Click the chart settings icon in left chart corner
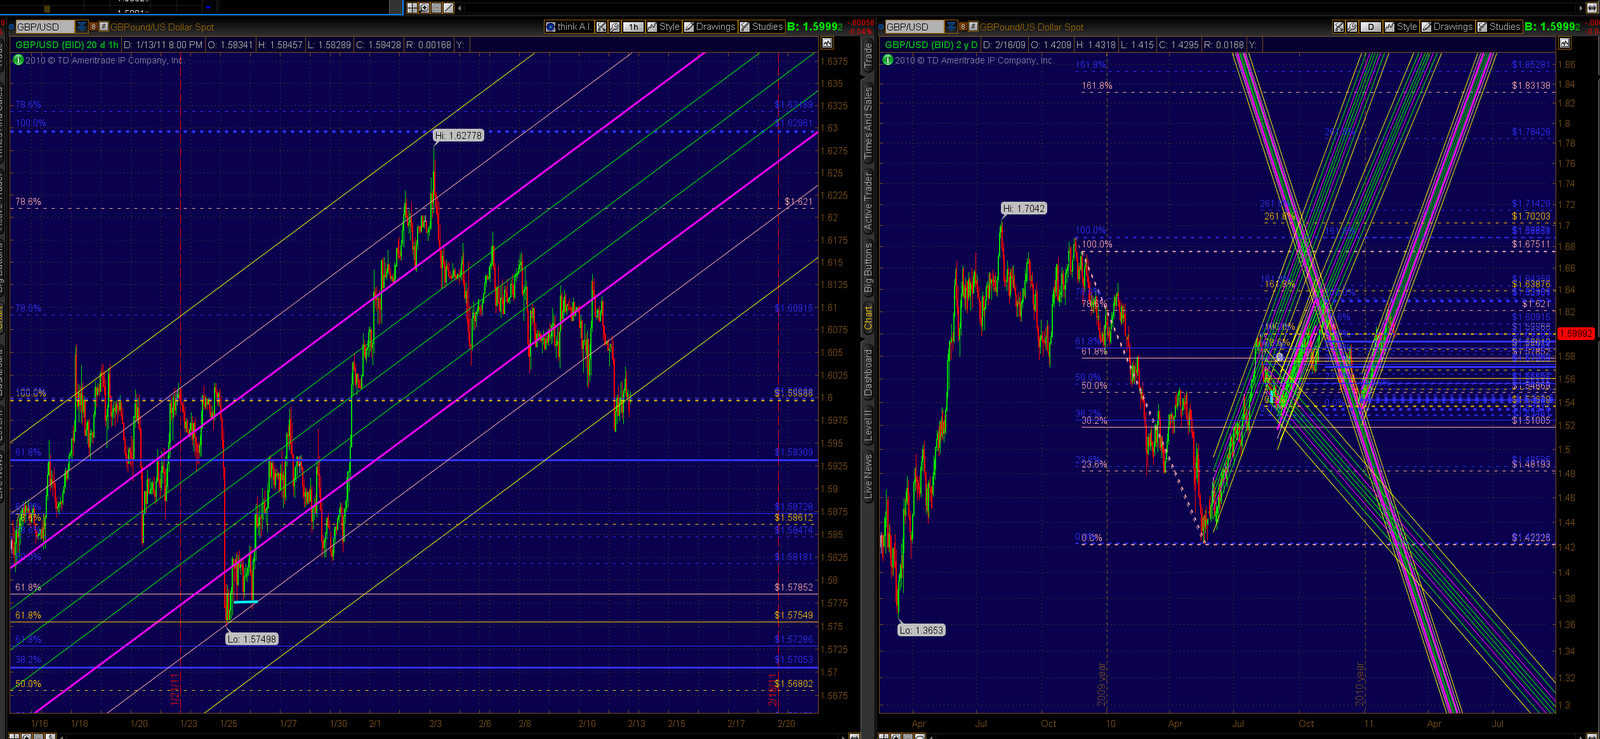1600x739 pixels. pos(827,43)
